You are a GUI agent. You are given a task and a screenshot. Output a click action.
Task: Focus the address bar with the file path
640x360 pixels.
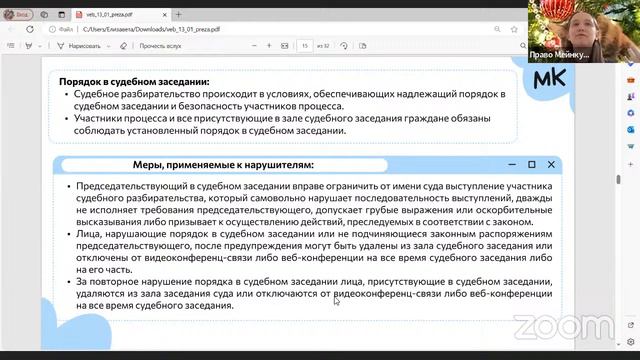pyautogui.click(x=151, y=29)
